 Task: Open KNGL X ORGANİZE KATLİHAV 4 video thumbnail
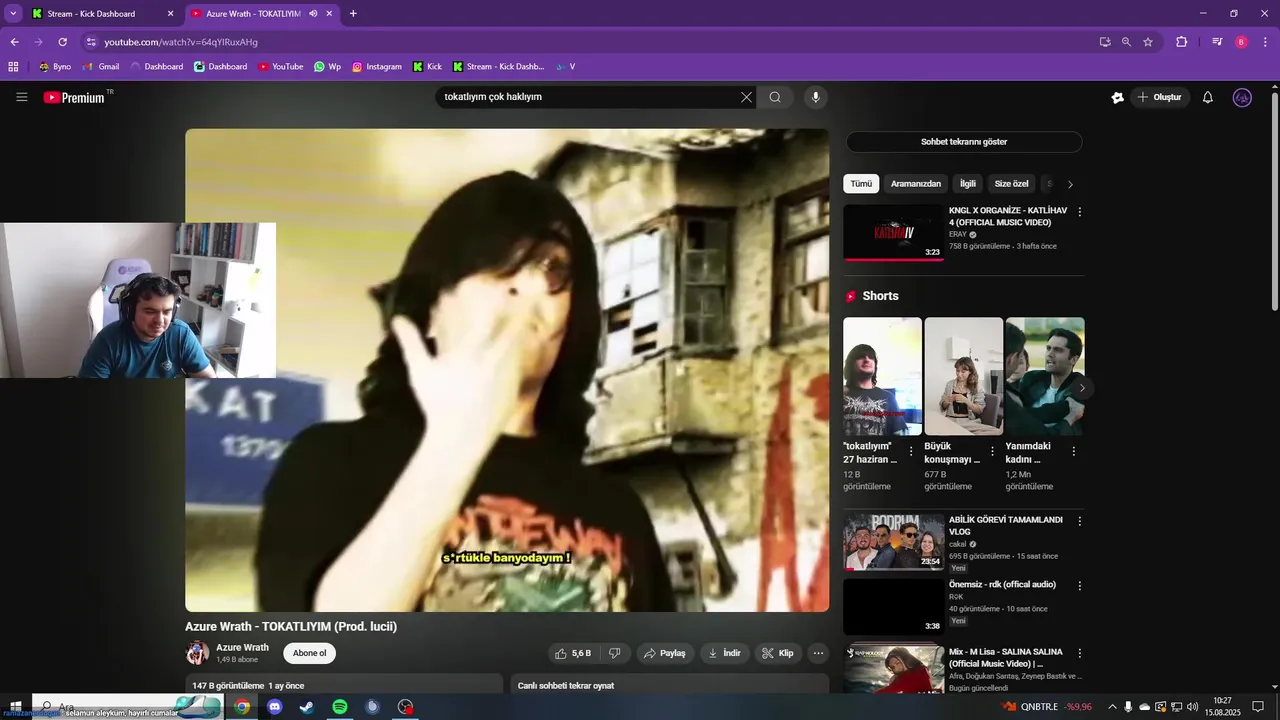click(893, 233)
